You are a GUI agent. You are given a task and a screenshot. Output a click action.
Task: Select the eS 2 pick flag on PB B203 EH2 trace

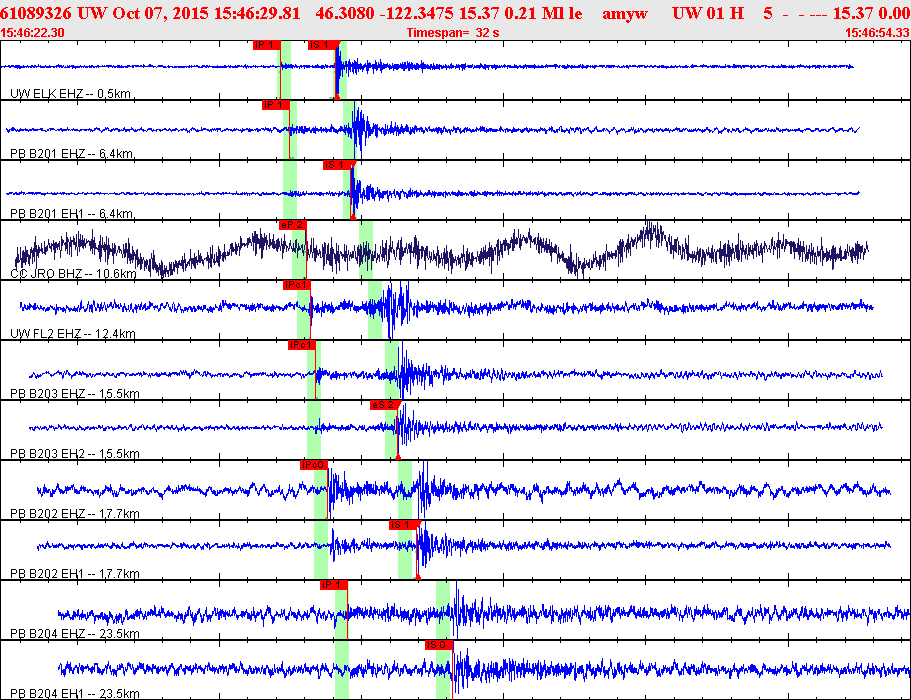384,405
